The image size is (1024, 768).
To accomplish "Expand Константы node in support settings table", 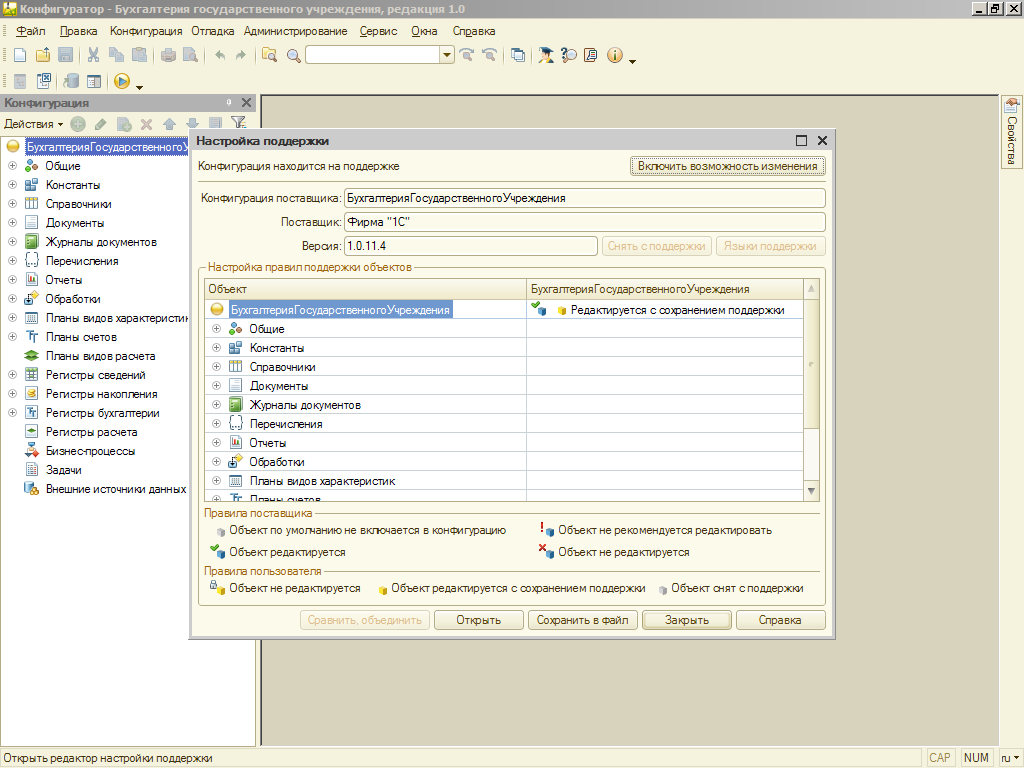I will 216,347.
